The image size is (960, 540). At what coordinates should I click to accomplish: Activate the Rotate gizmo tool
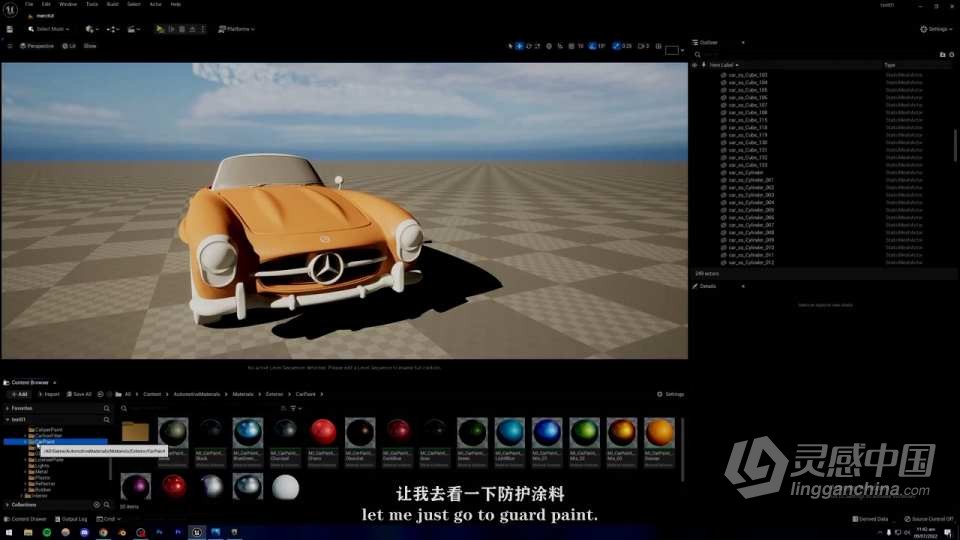coord(528,46)
